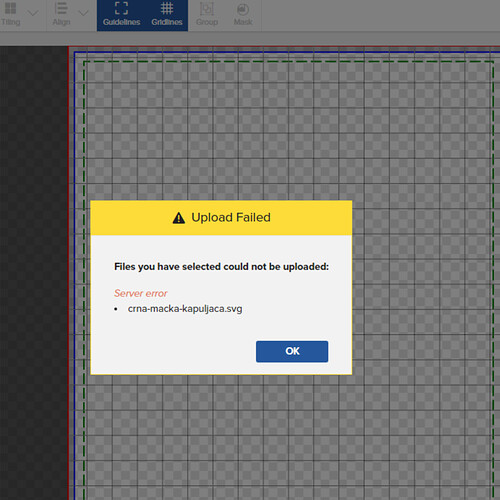
Task: Expand the Tiling dropdown chevron
Action: (x=33, y=13)
